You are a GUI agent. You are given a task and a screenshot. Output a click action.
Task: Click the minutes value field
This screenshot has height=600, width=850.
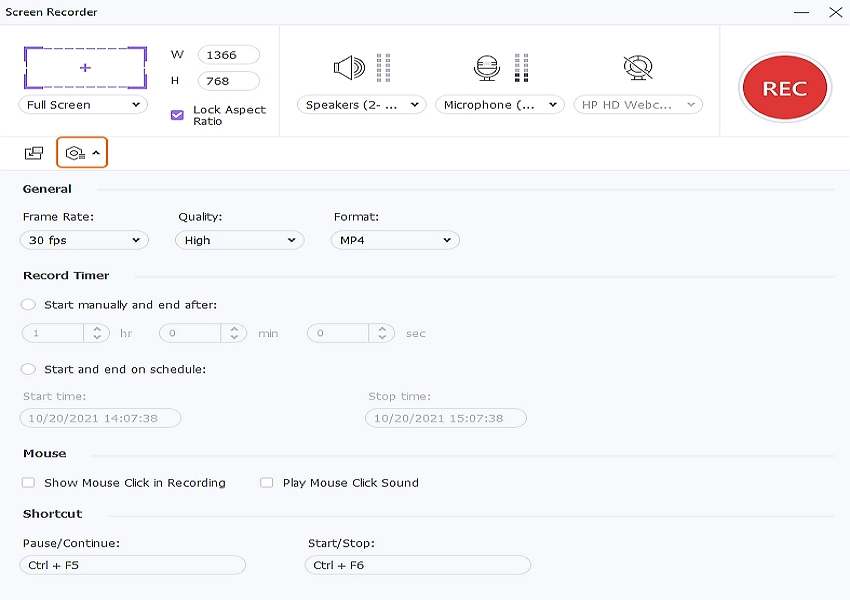point(190,333)
